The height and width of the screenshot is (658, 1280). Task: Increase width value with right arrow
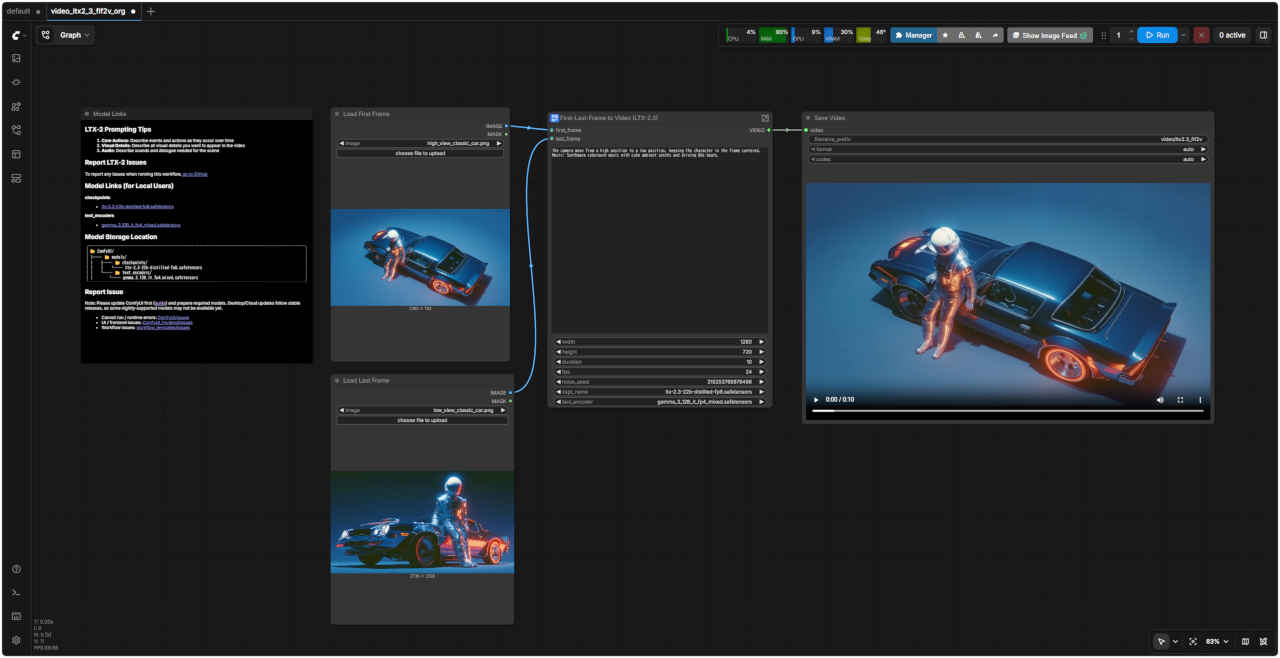coord(762,342)
